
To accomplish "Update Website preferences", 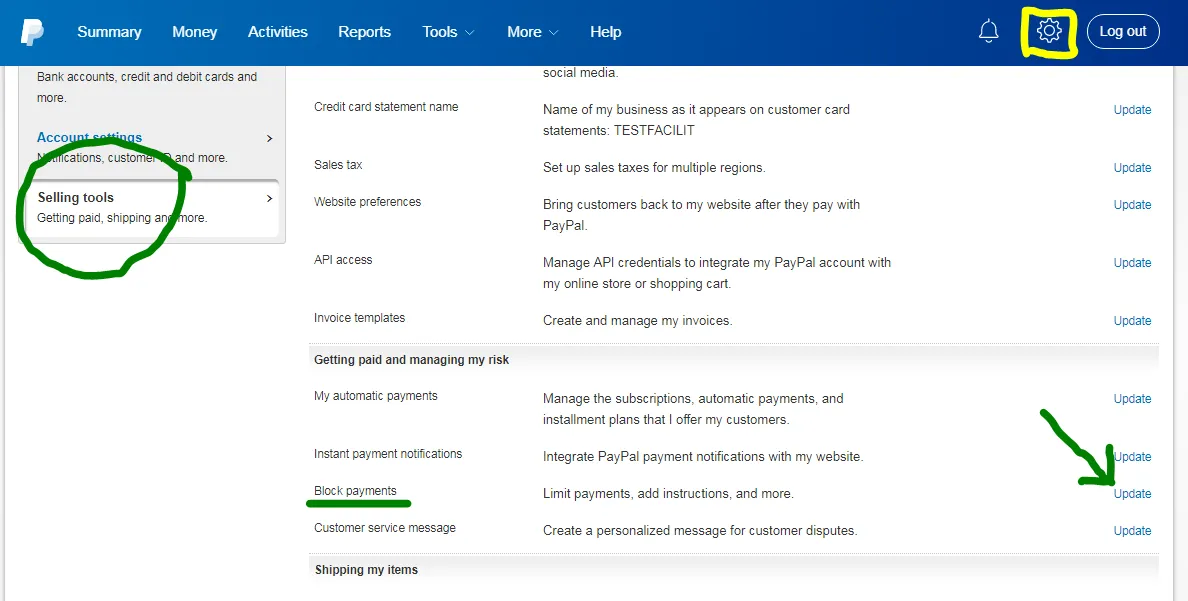I will (x=1132, y=205).
